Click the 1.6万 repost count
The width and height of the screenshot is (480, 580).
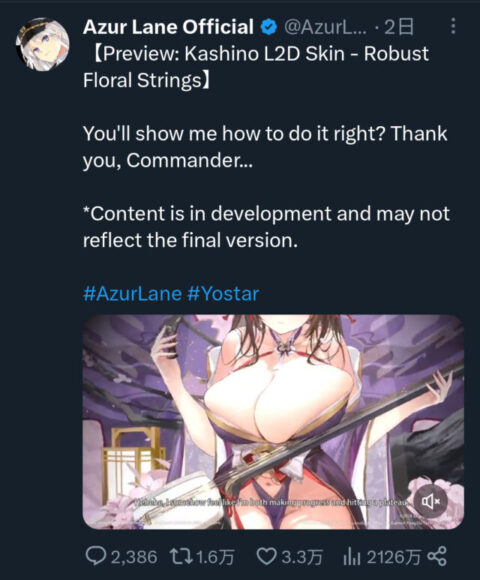[215, 557]
